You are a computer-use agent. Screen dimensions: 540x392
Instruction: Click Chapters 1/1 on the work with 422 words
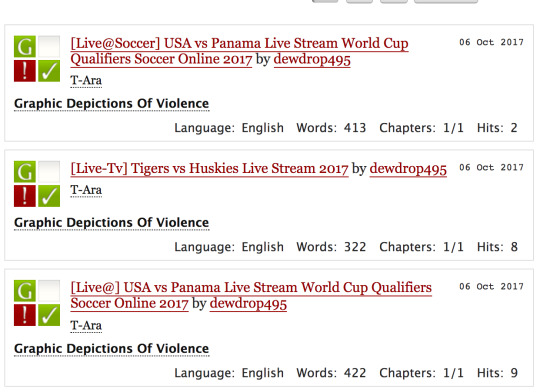pos(453,373)
